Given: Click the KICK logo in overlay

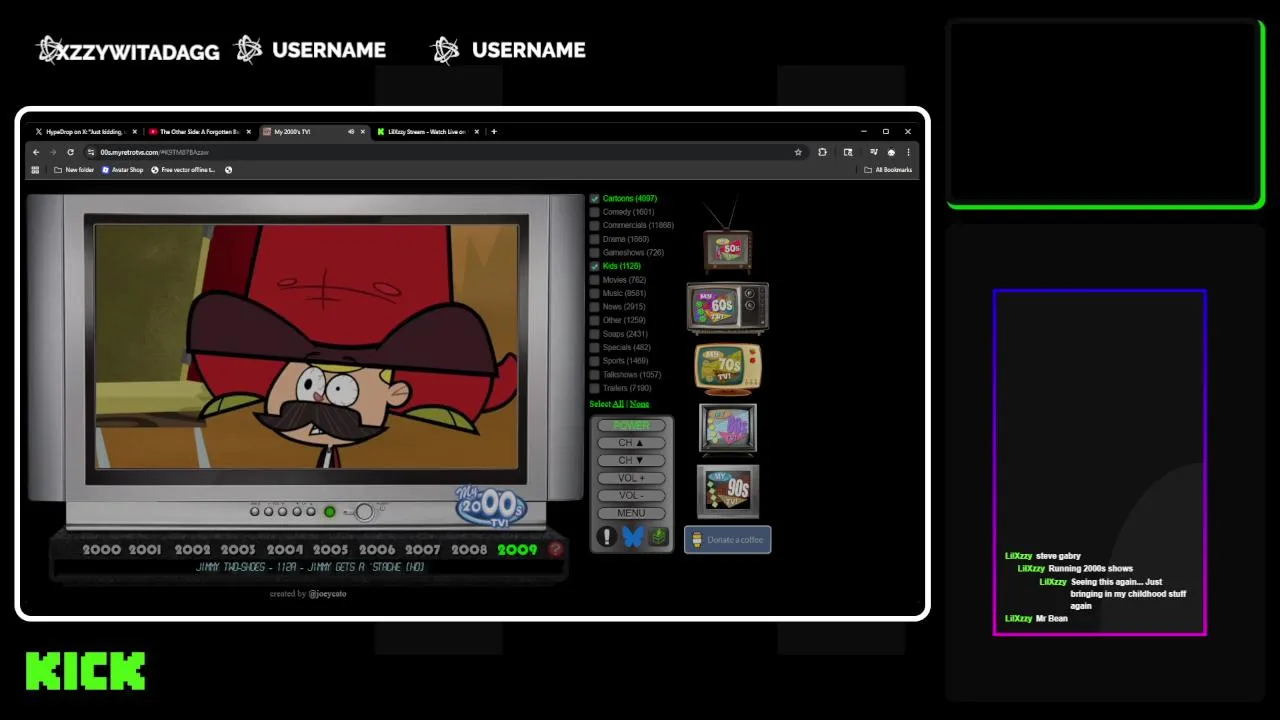Looking at the screenshot, I should click(86, 671).
